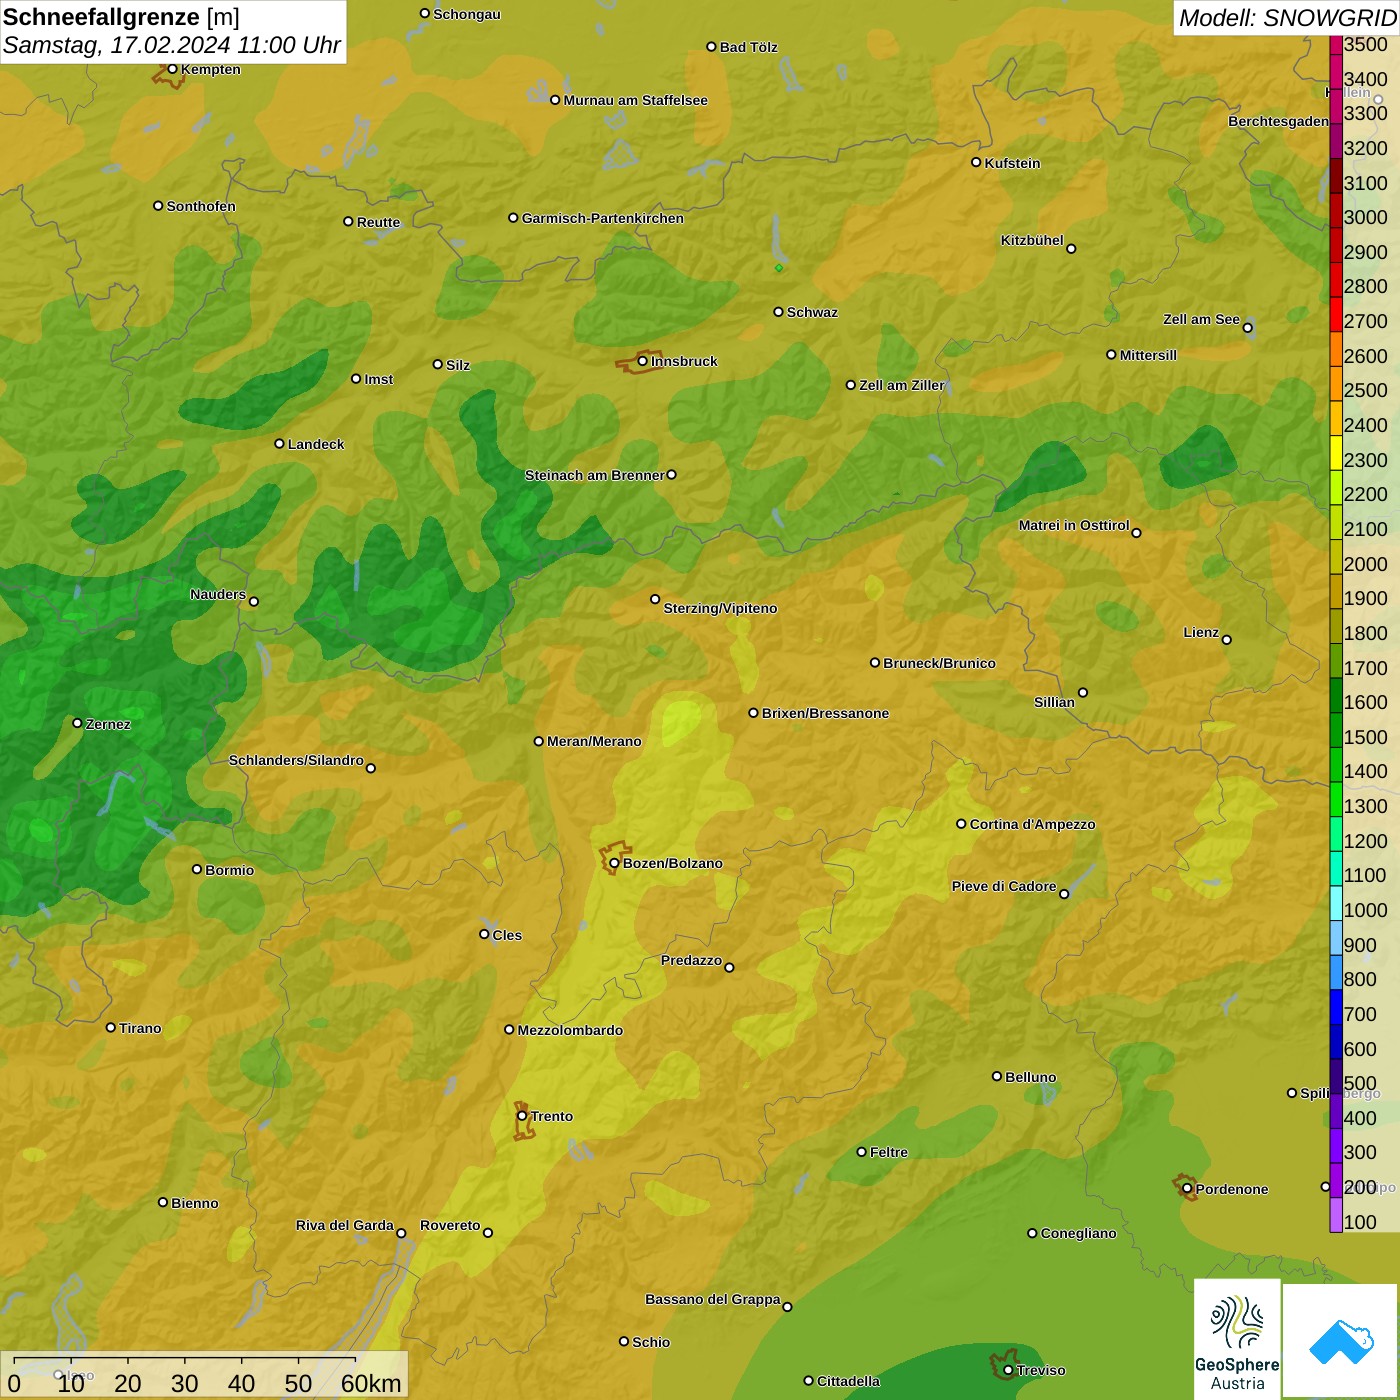The width and height of the screenshot is (1400, 1400).
Task: Click the "Brixen/Bressanone" label
Action: 825,713
